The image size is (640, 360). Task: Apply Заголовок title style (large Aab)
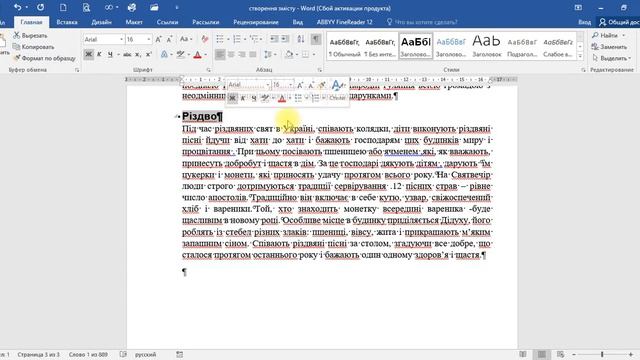(x=487, y=46)
